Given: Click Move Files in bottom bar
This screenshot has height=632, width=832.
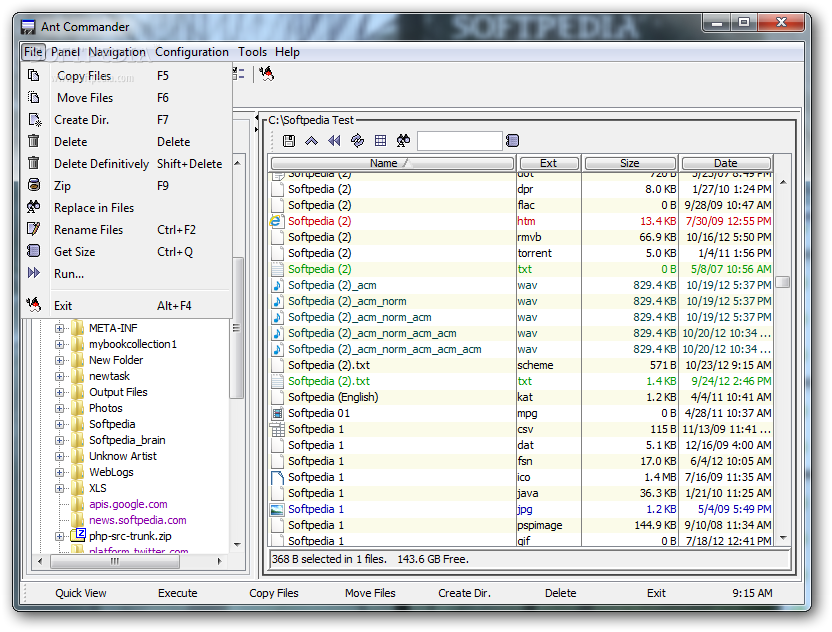Looking at the screenshot, I should click(x=370, y=593).
